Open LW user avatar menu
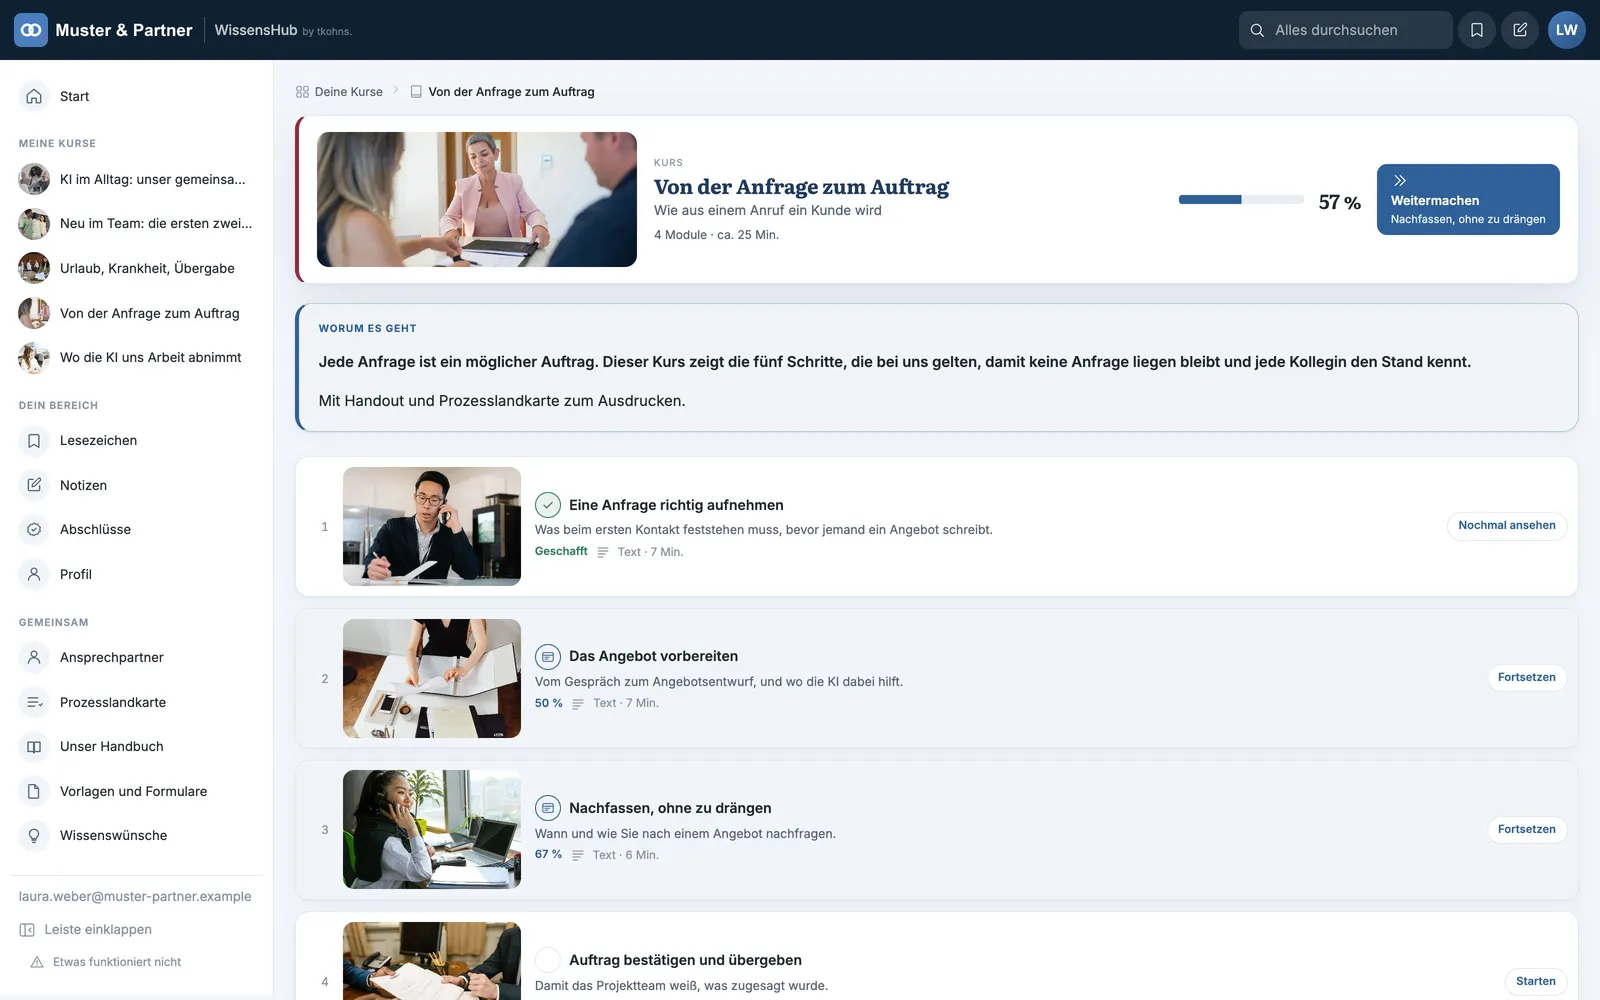The height and width of the screenshot is (1000, 1600). (x=1567, y=30)
